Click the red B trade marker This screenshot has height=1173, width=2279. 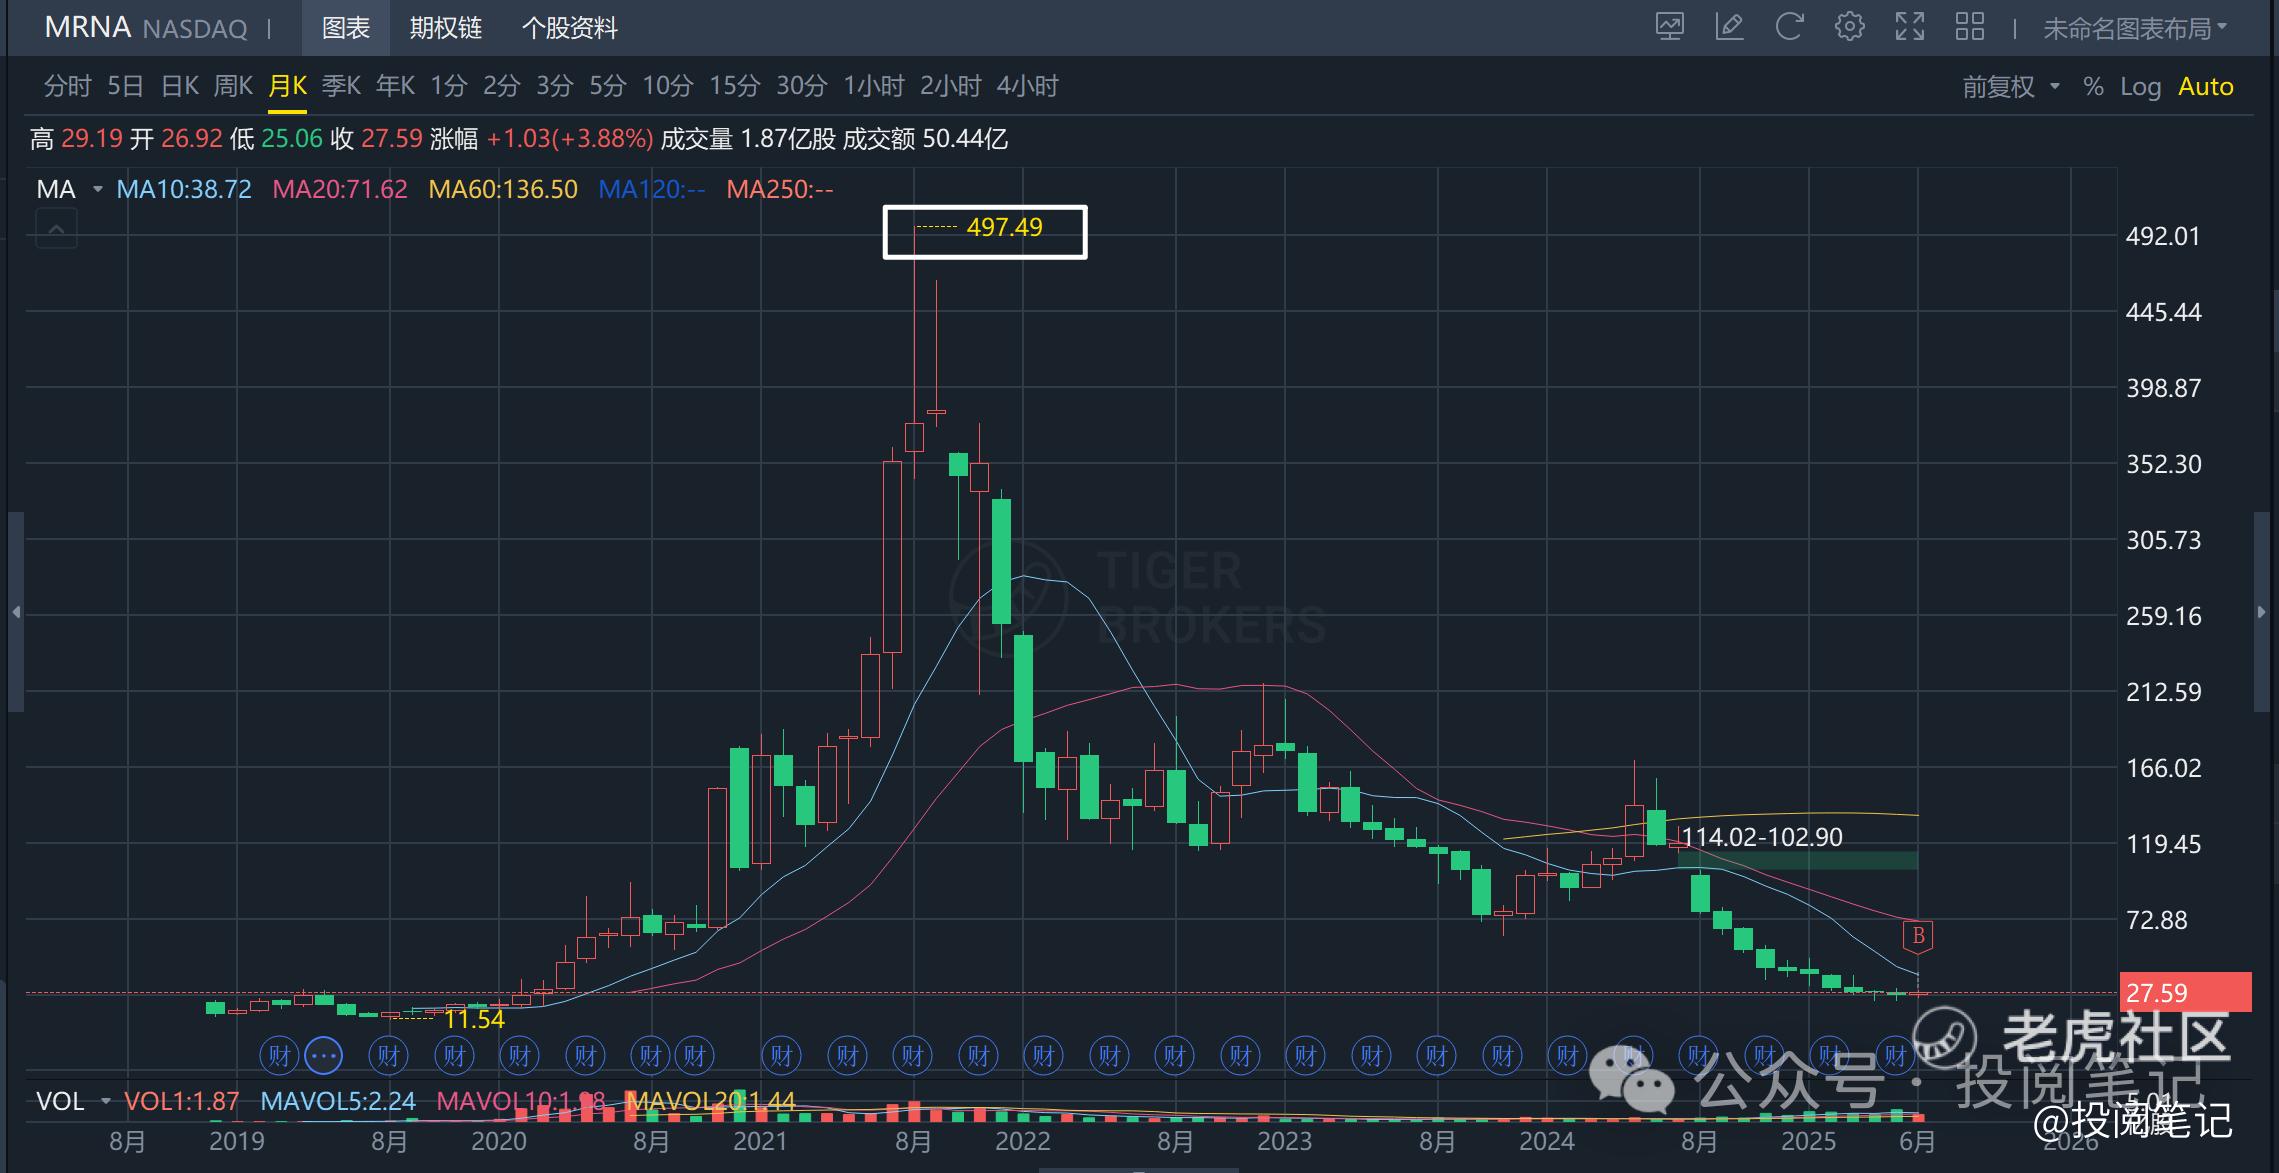click(1918, 936)
